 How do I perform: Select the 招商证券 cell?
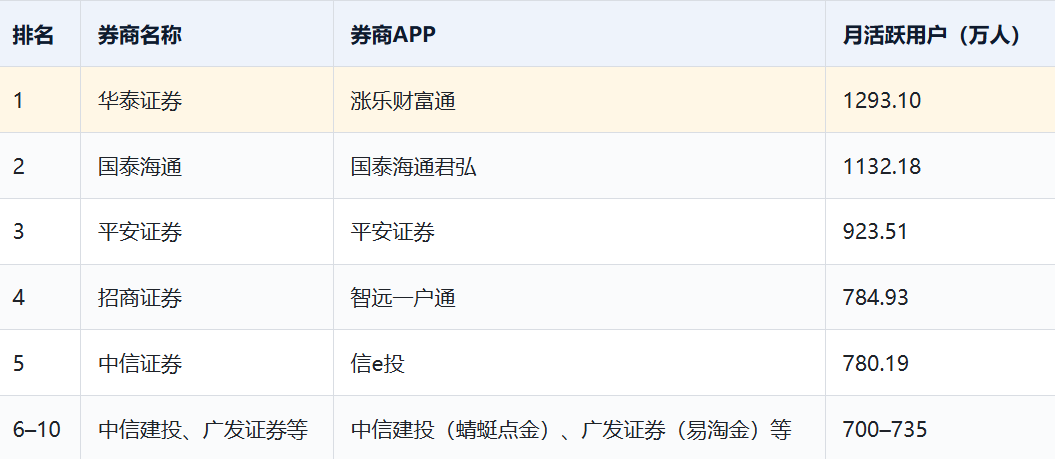(207, 297)
